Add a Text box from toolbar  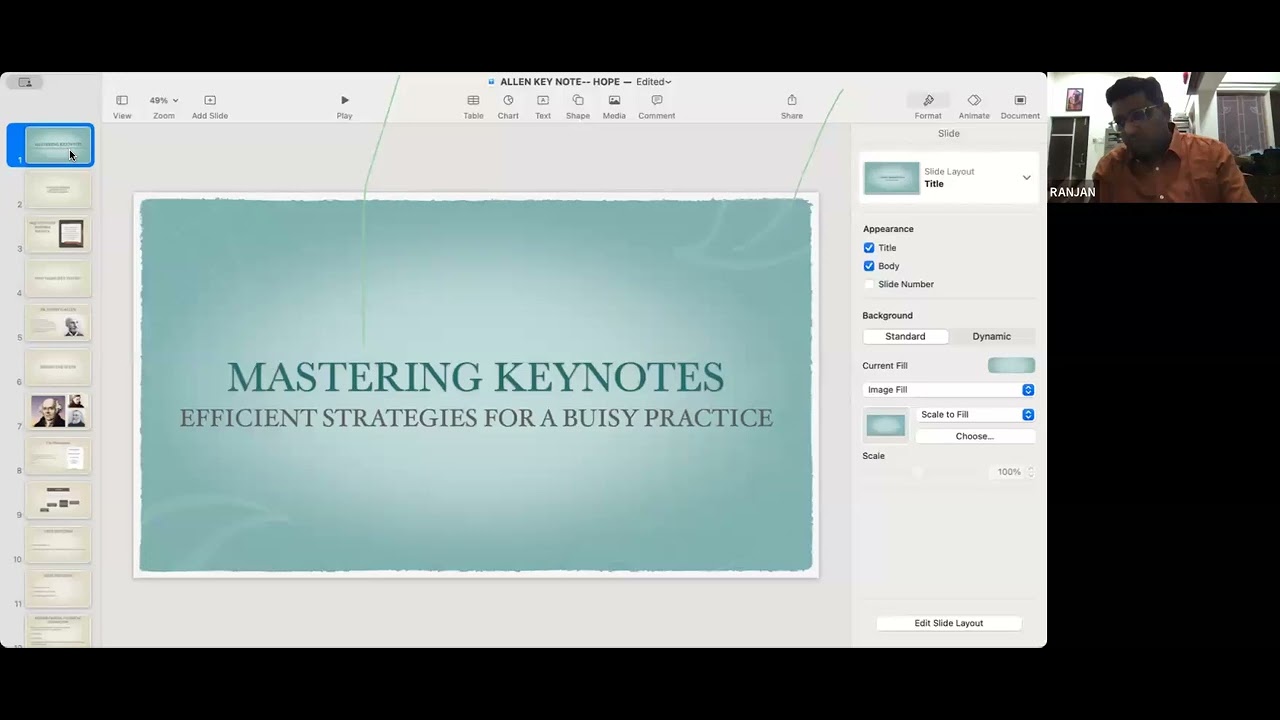pos(543,101)
